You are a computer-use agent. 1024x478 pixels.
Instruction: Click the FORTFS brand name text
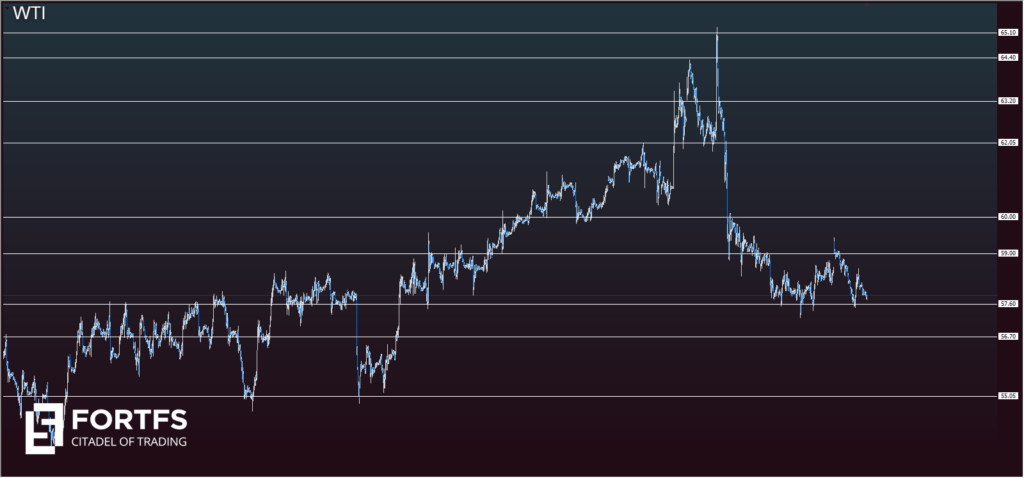tap(127, 419)
